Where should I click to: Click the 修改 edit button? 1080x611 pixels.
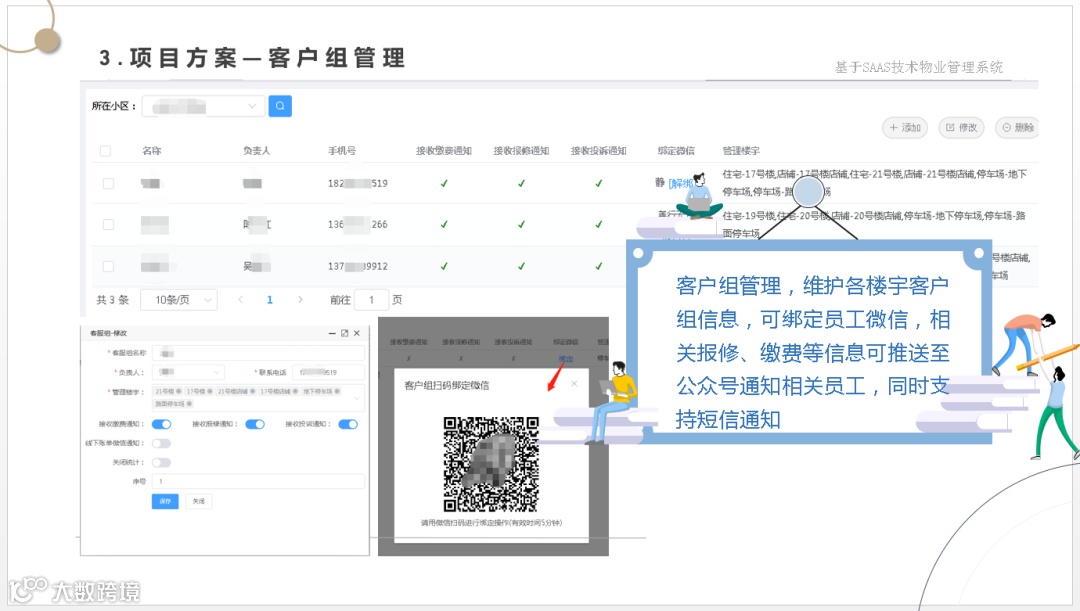point(962,127)
